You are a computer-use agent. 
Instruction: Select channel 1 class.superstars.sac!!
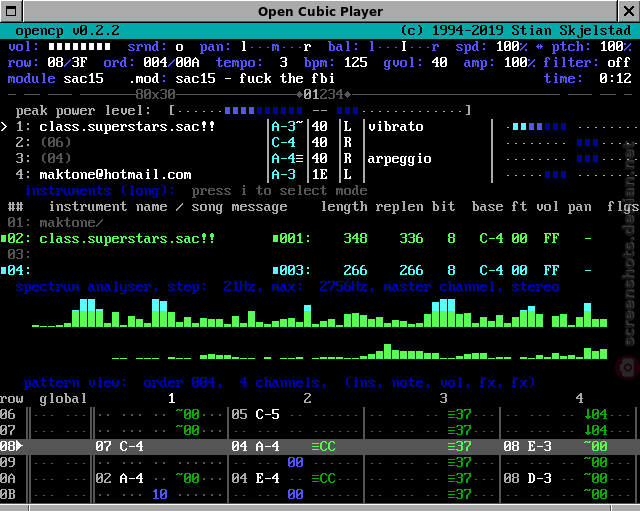point(127,127)
